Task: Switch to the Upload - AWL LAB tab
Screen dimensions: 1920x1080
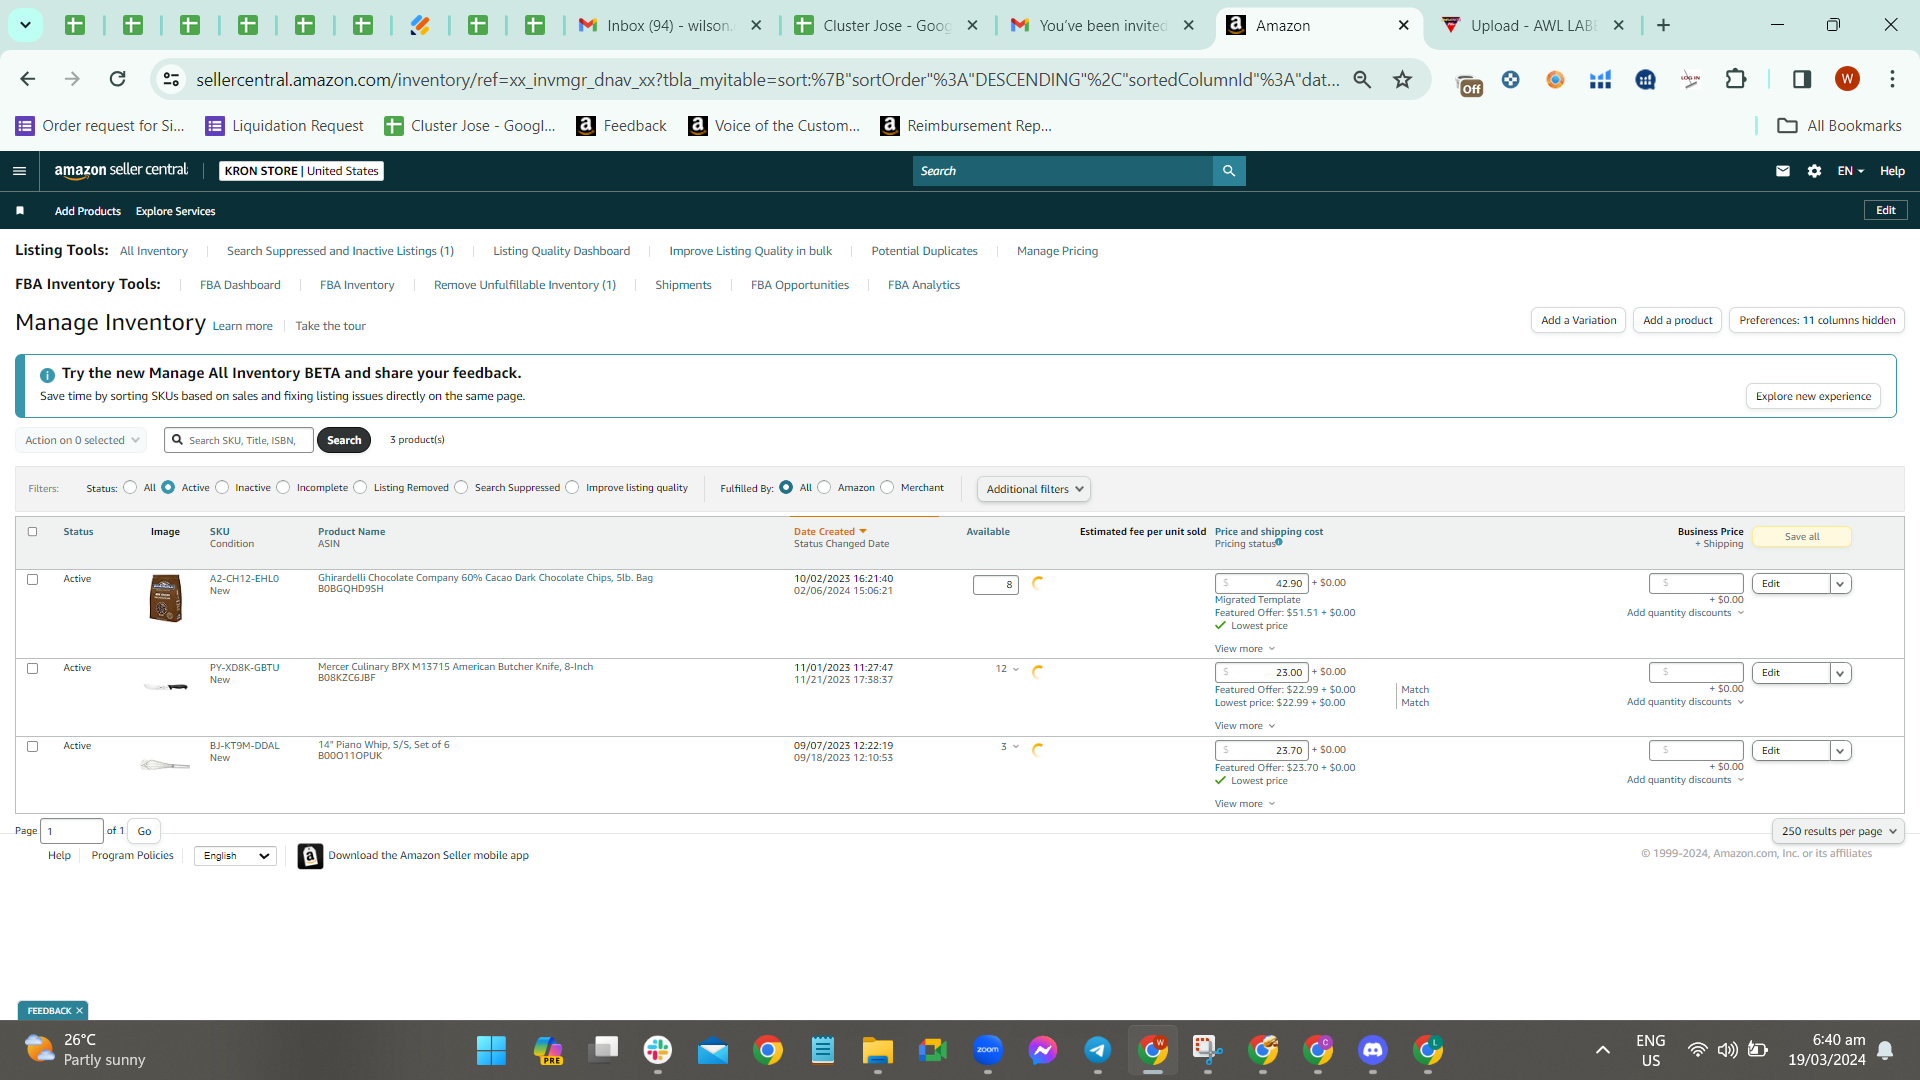Action: [x=1535, y=26]
